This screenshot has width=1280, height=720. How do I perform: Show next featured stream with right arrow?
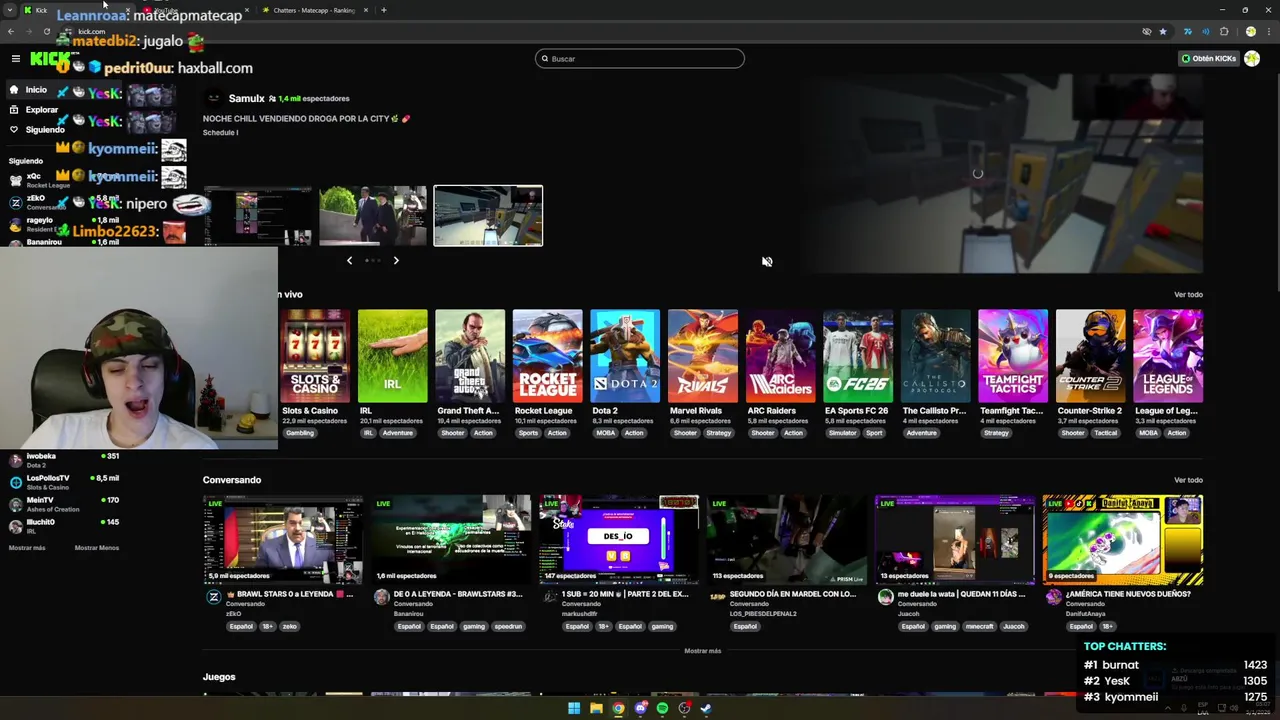396,260
